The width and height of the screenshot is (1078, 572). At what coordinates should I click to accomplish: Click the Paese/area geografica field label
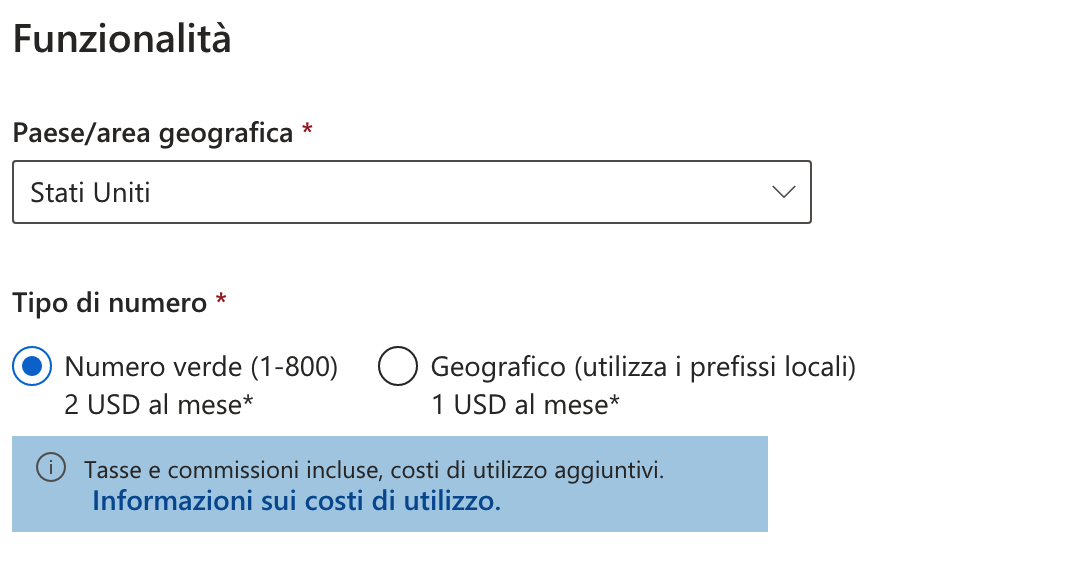[x=153, y=133]
